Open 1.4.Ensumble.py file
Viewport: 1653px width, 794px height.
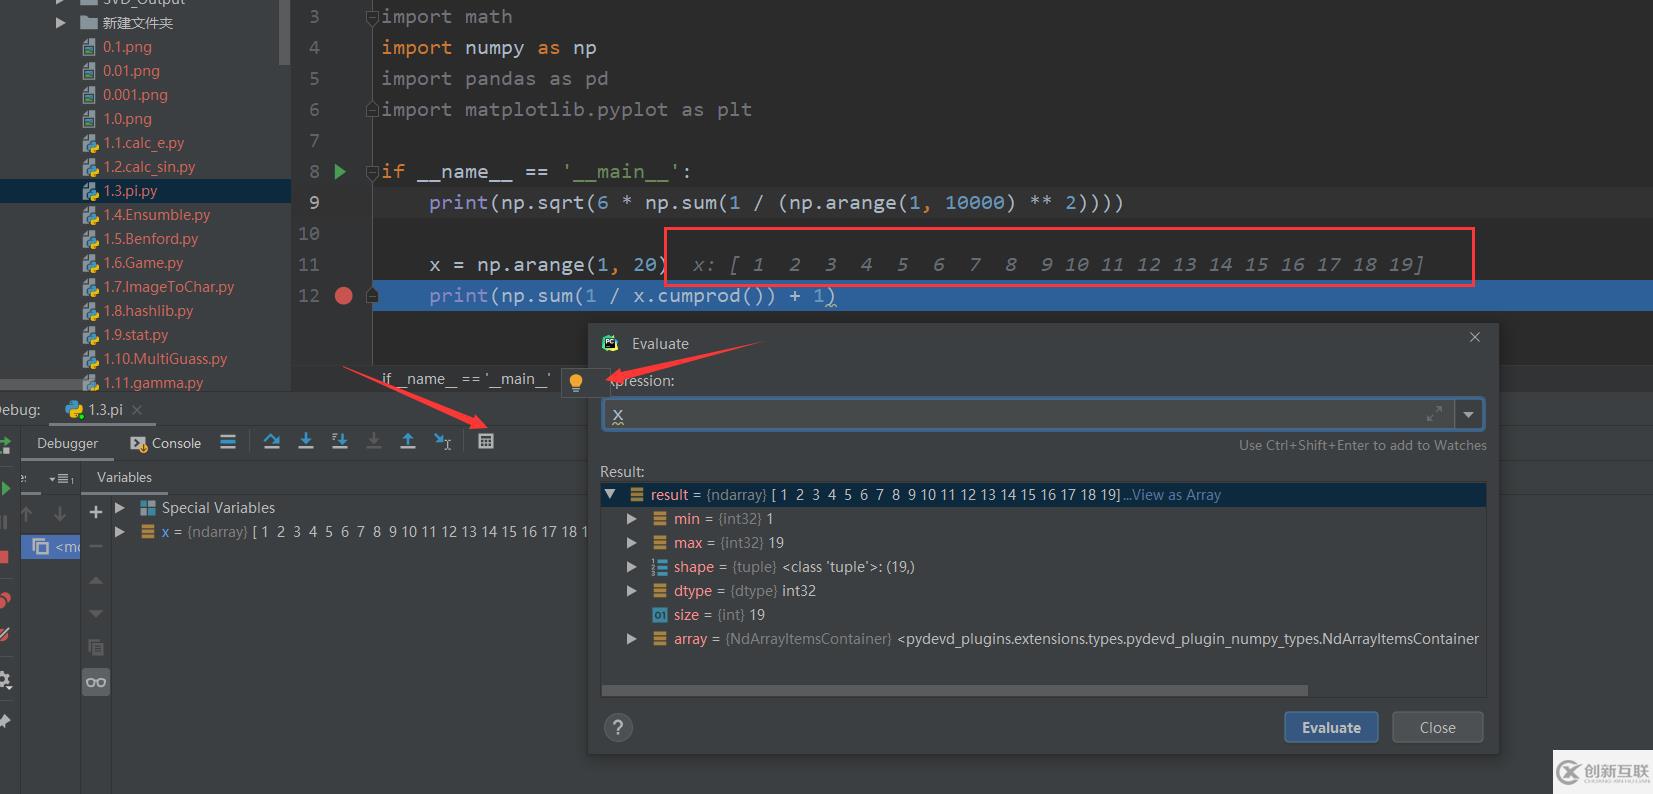point(156,215)
